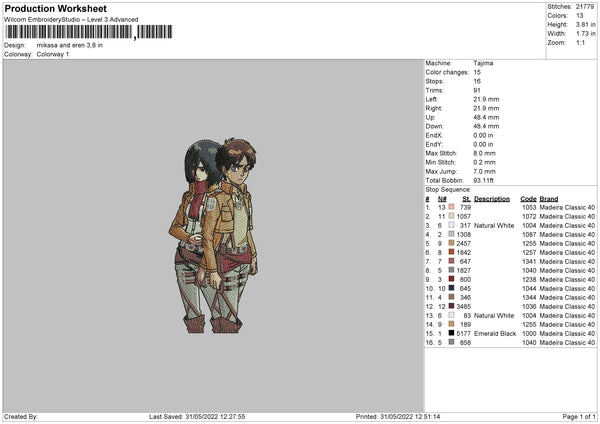Click thread code 1087 in stop row 4
The height and width of the screenshot is (424, 600).
pos(529,235)
